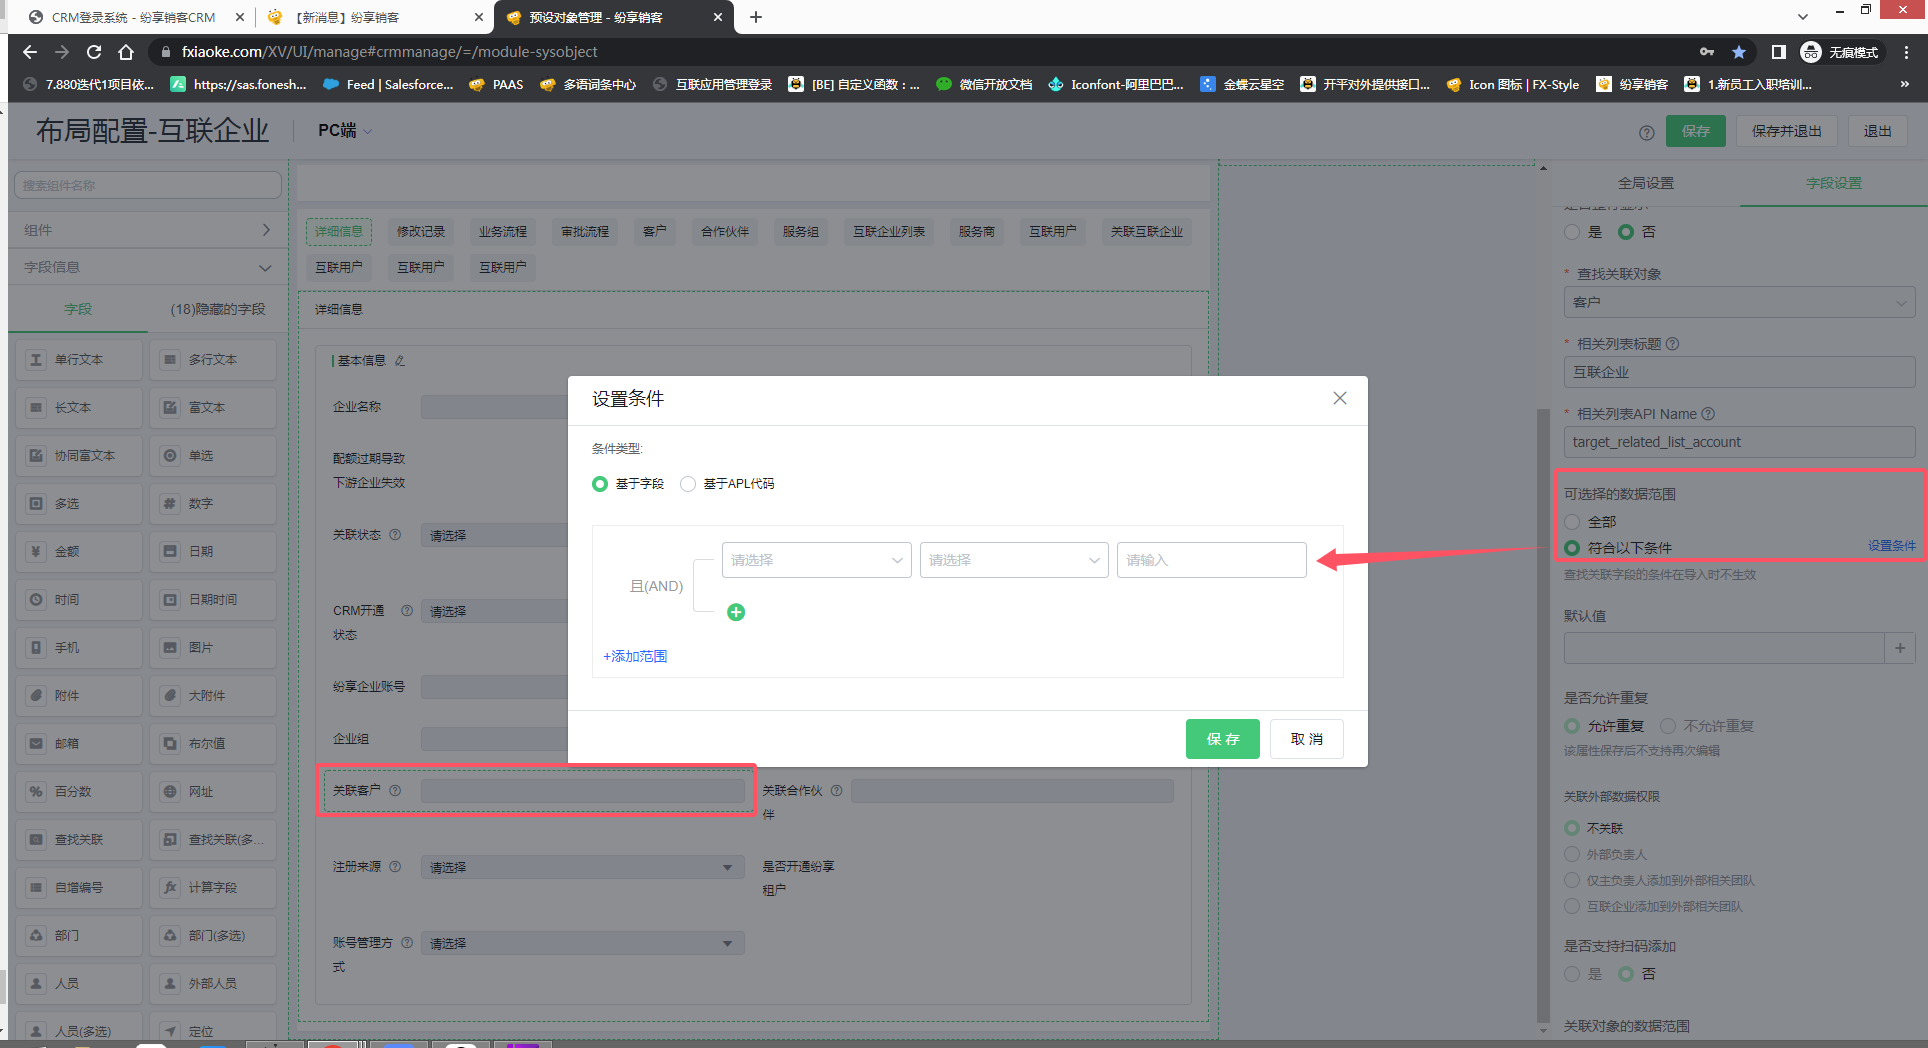Open the second 请选择 operator dropdown in dialog
Image resolution: width=1928 pixels, height=1048 pixels.
1014,560
